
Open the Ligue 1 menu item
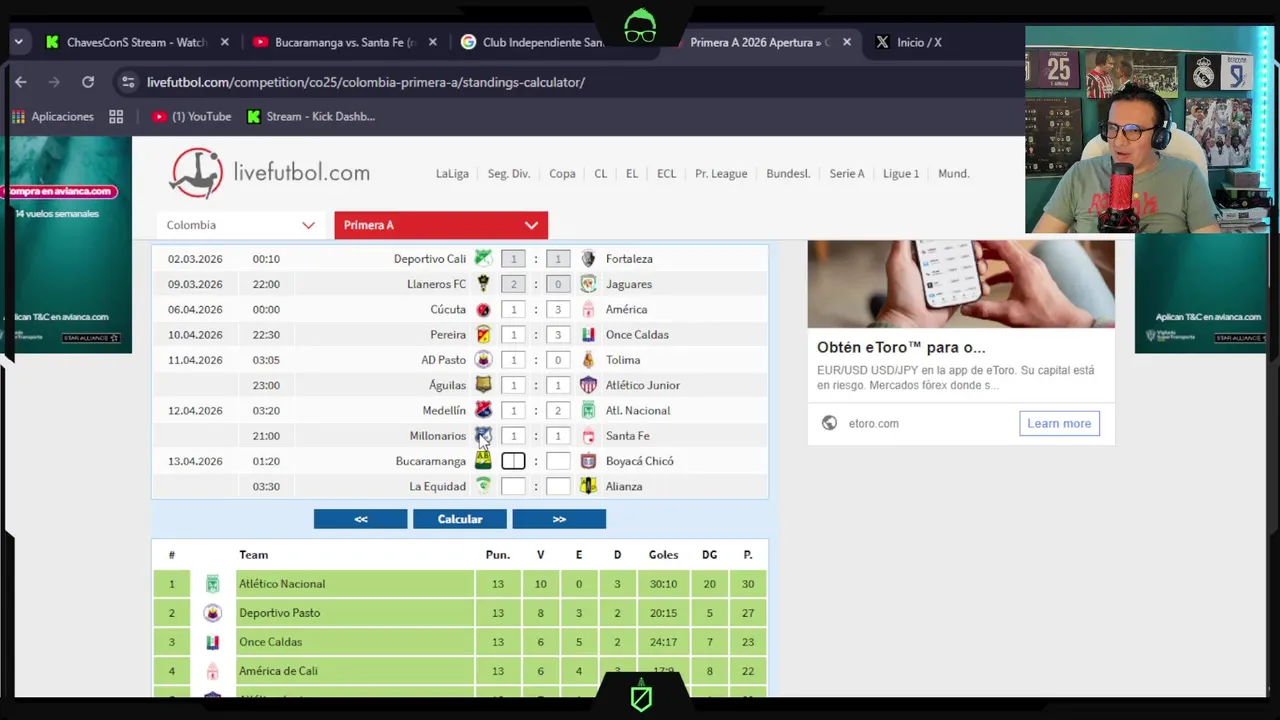pos(901,173)
